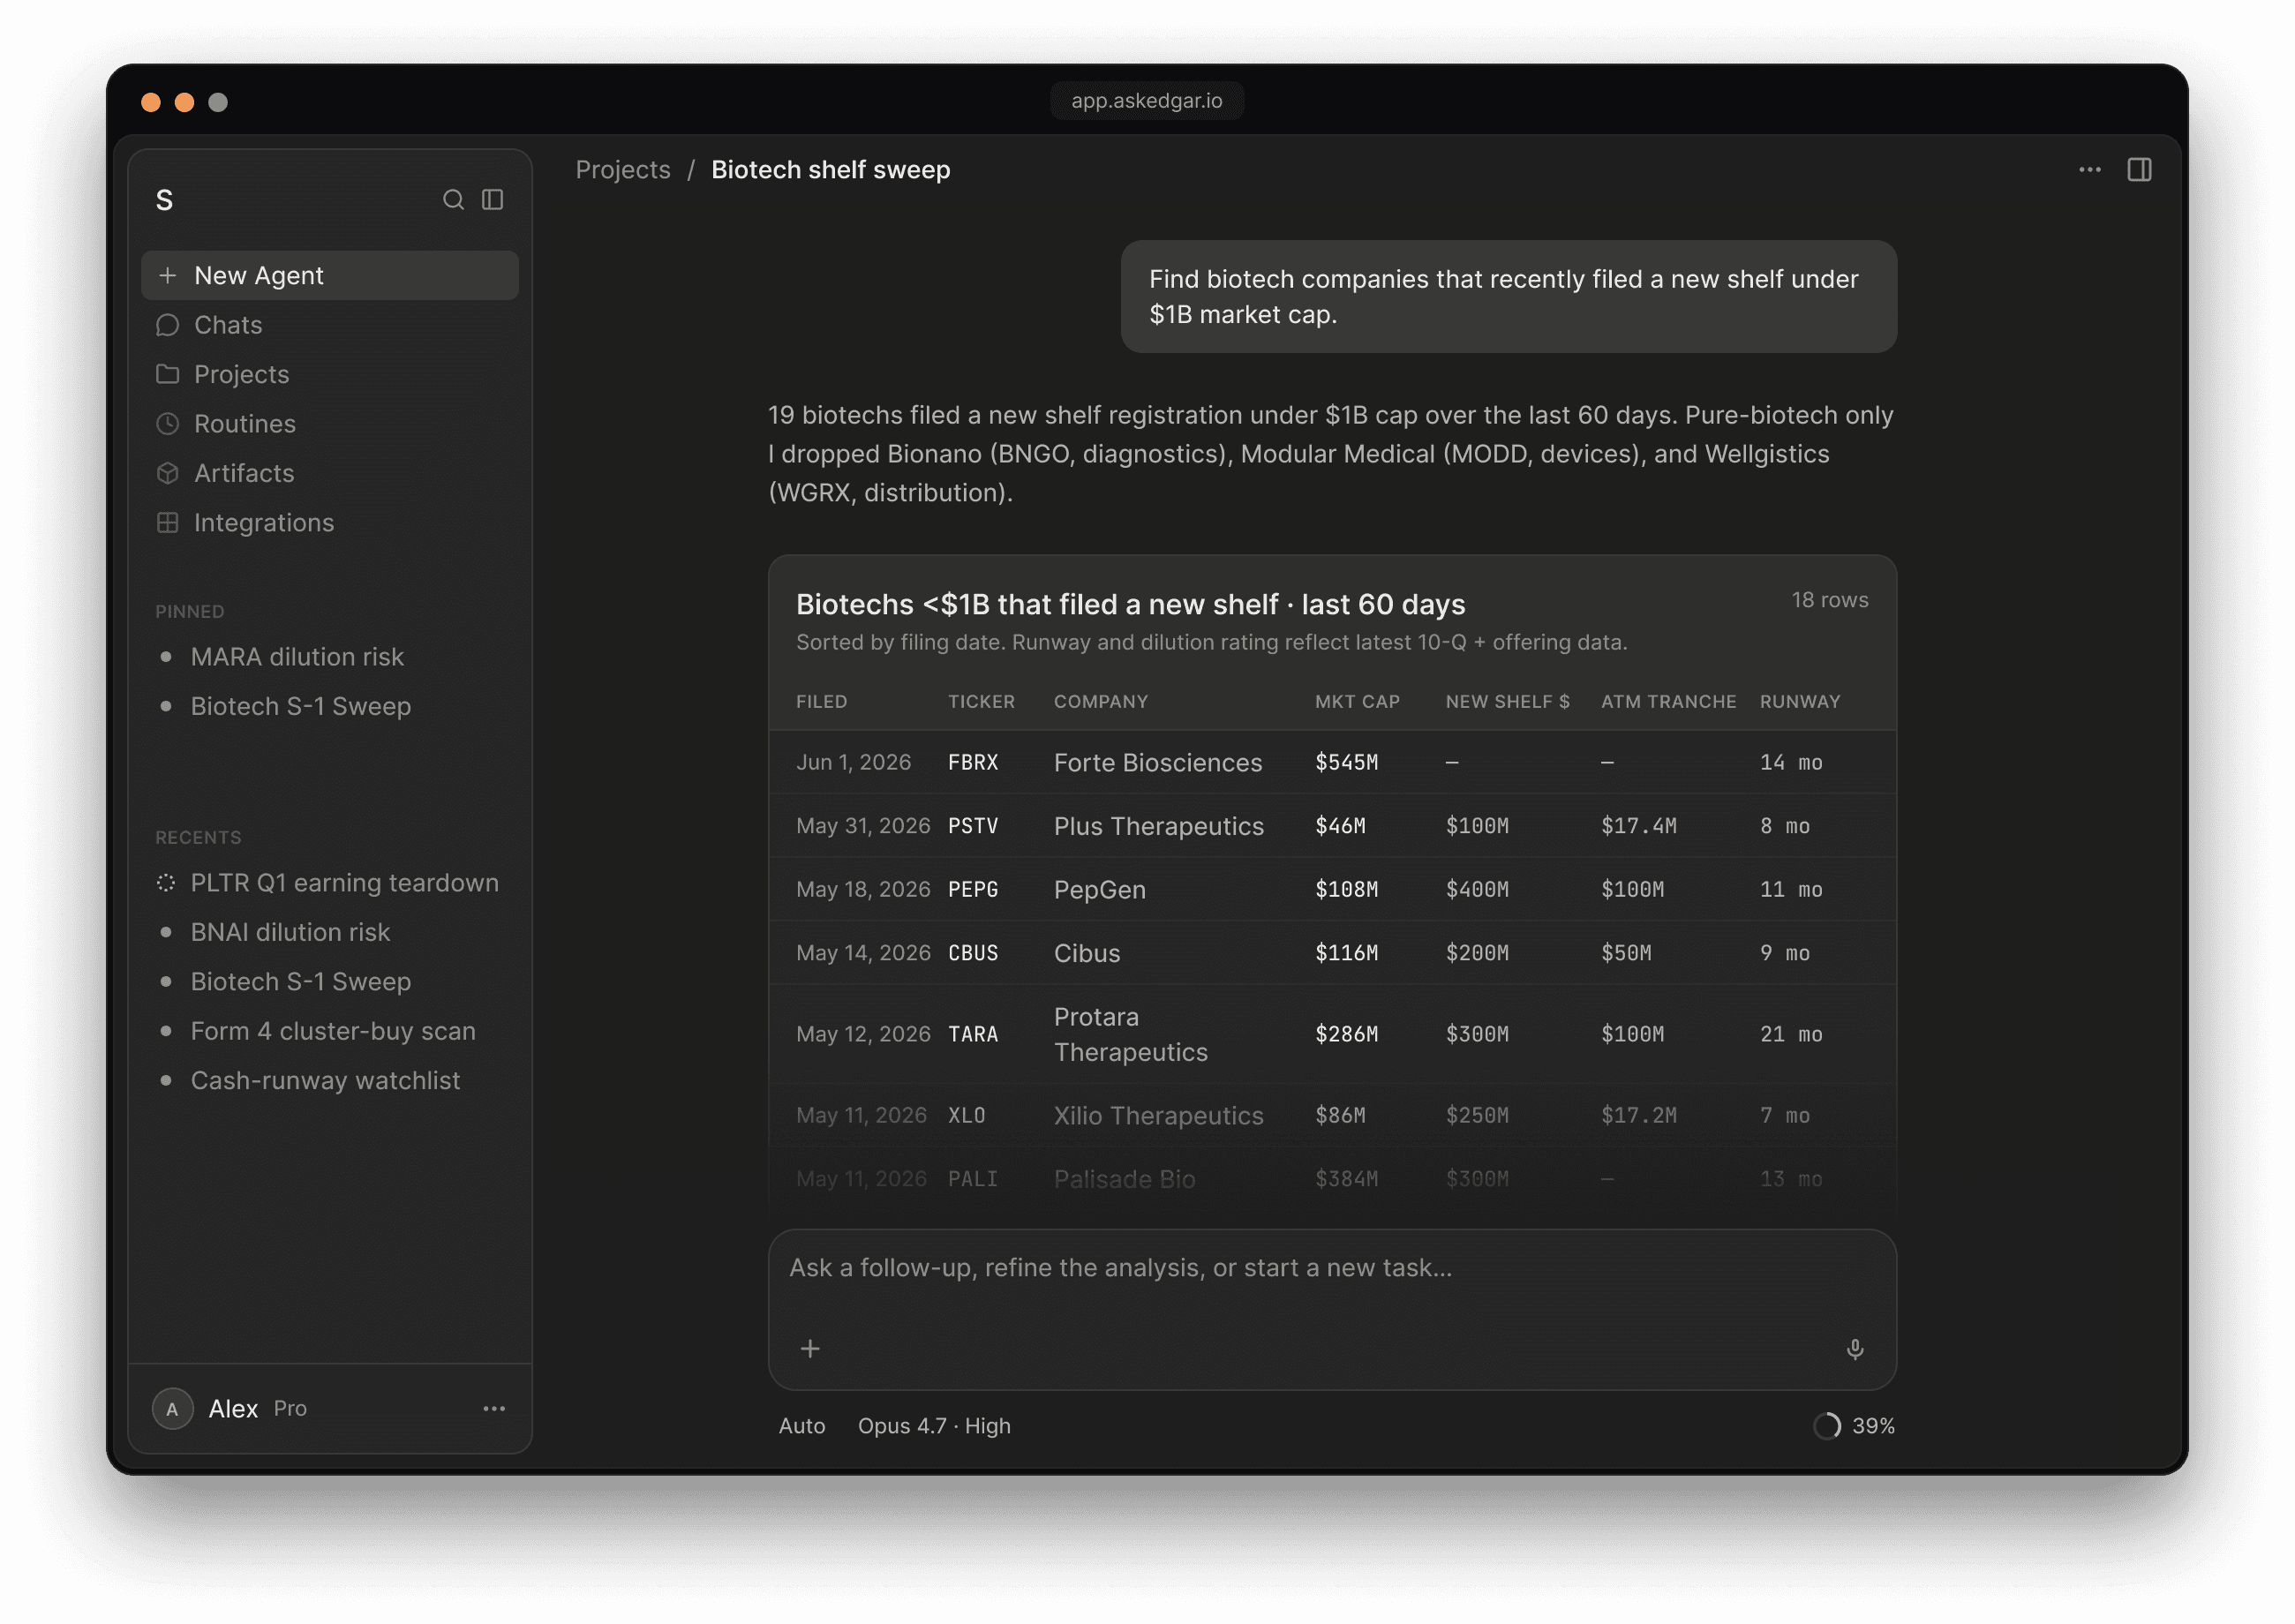
Task: Click the Routines clock icon
Action: click(168, 424)
